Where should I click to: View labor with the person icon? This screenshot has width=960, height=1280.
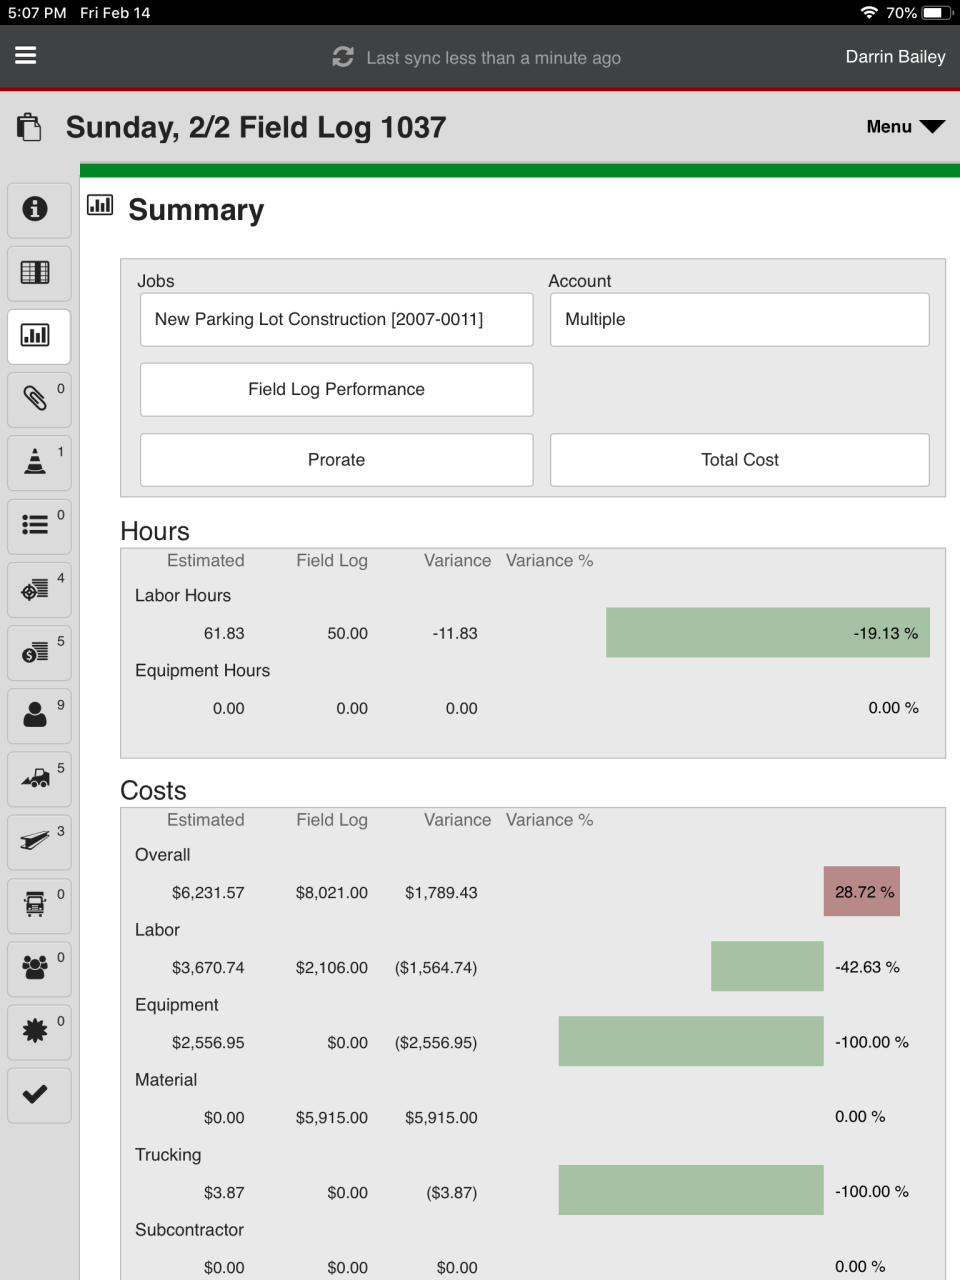pos(38,715)
